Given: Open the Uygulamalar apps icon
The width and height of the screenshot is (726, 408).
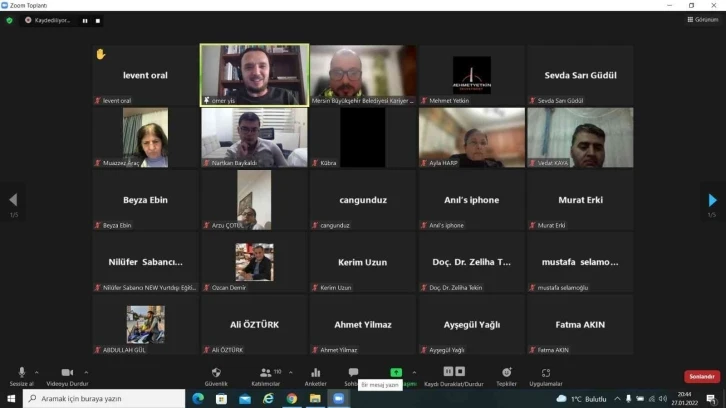Looking at the screenshot, I should 546,373.
